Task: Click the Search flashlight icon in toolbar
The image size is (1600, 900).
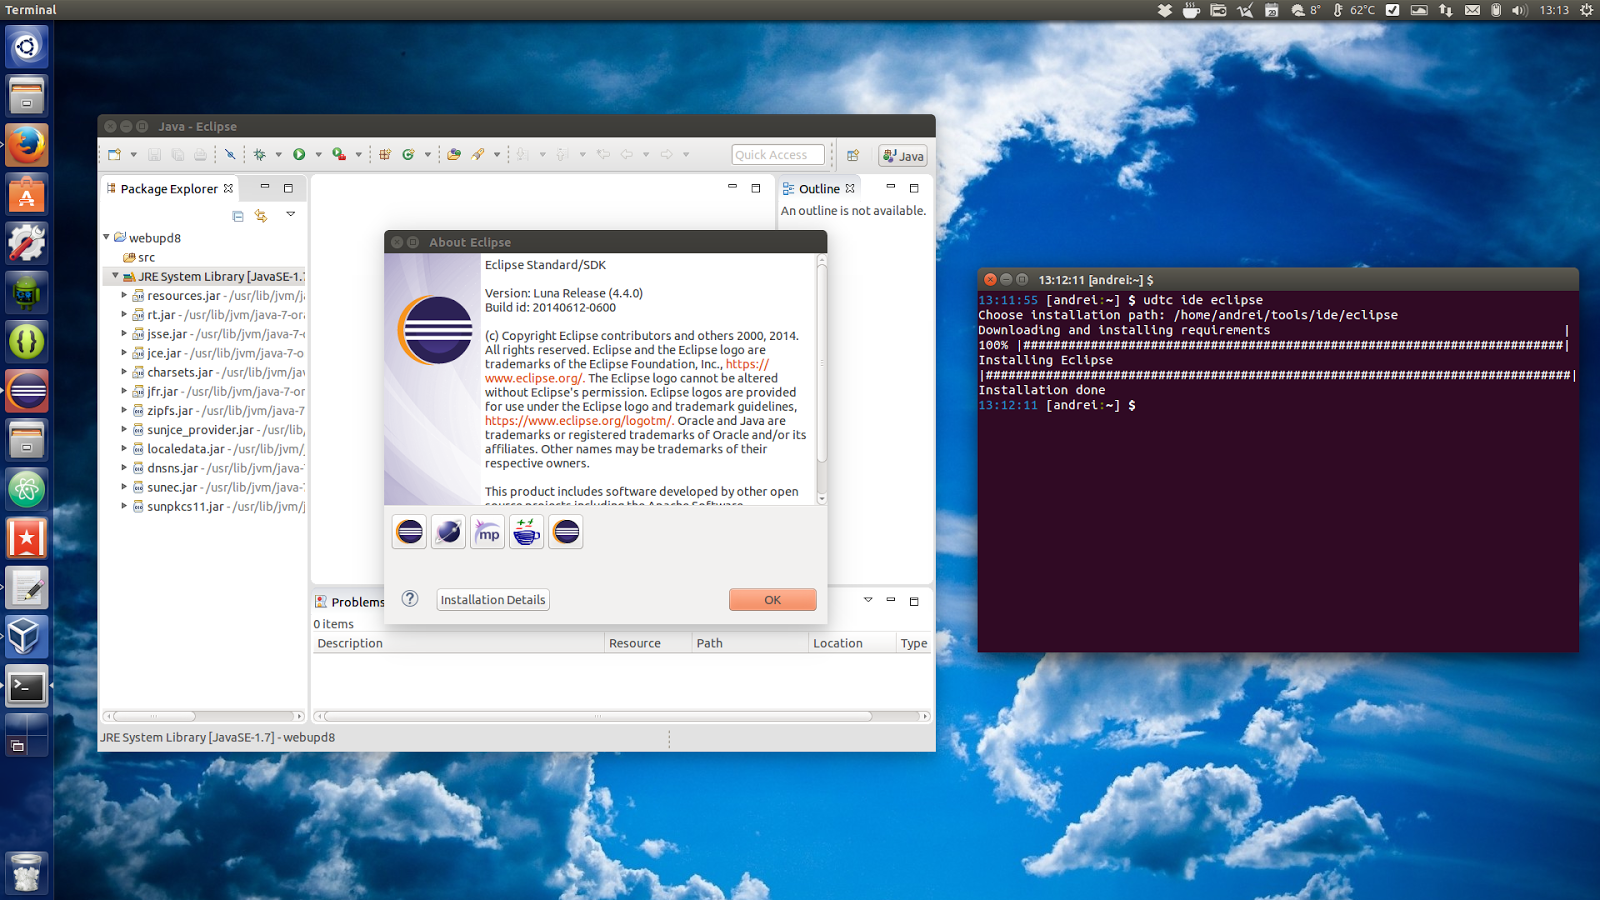Action: click(478, 154)
